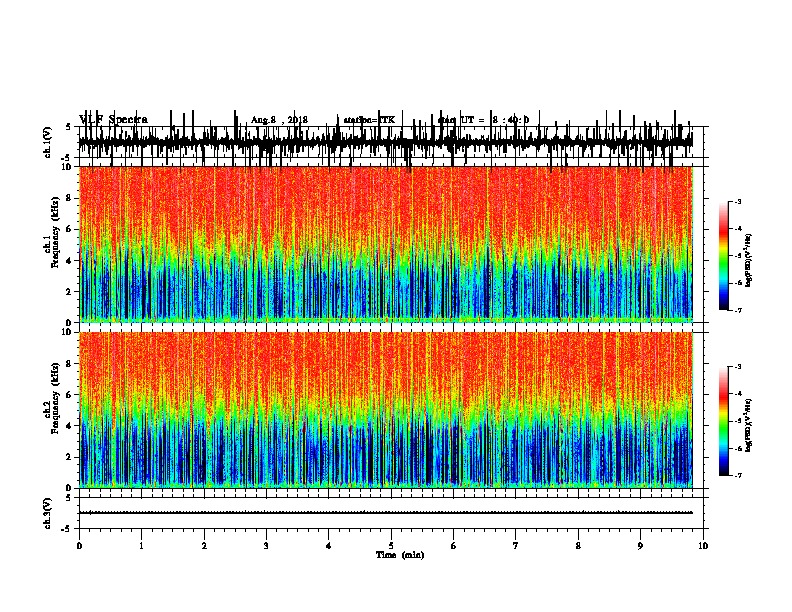Viewport: 792px width, 612px height.
Task: Click the ch.2 spectrogram color scale bar
Action: coord(724,421)
